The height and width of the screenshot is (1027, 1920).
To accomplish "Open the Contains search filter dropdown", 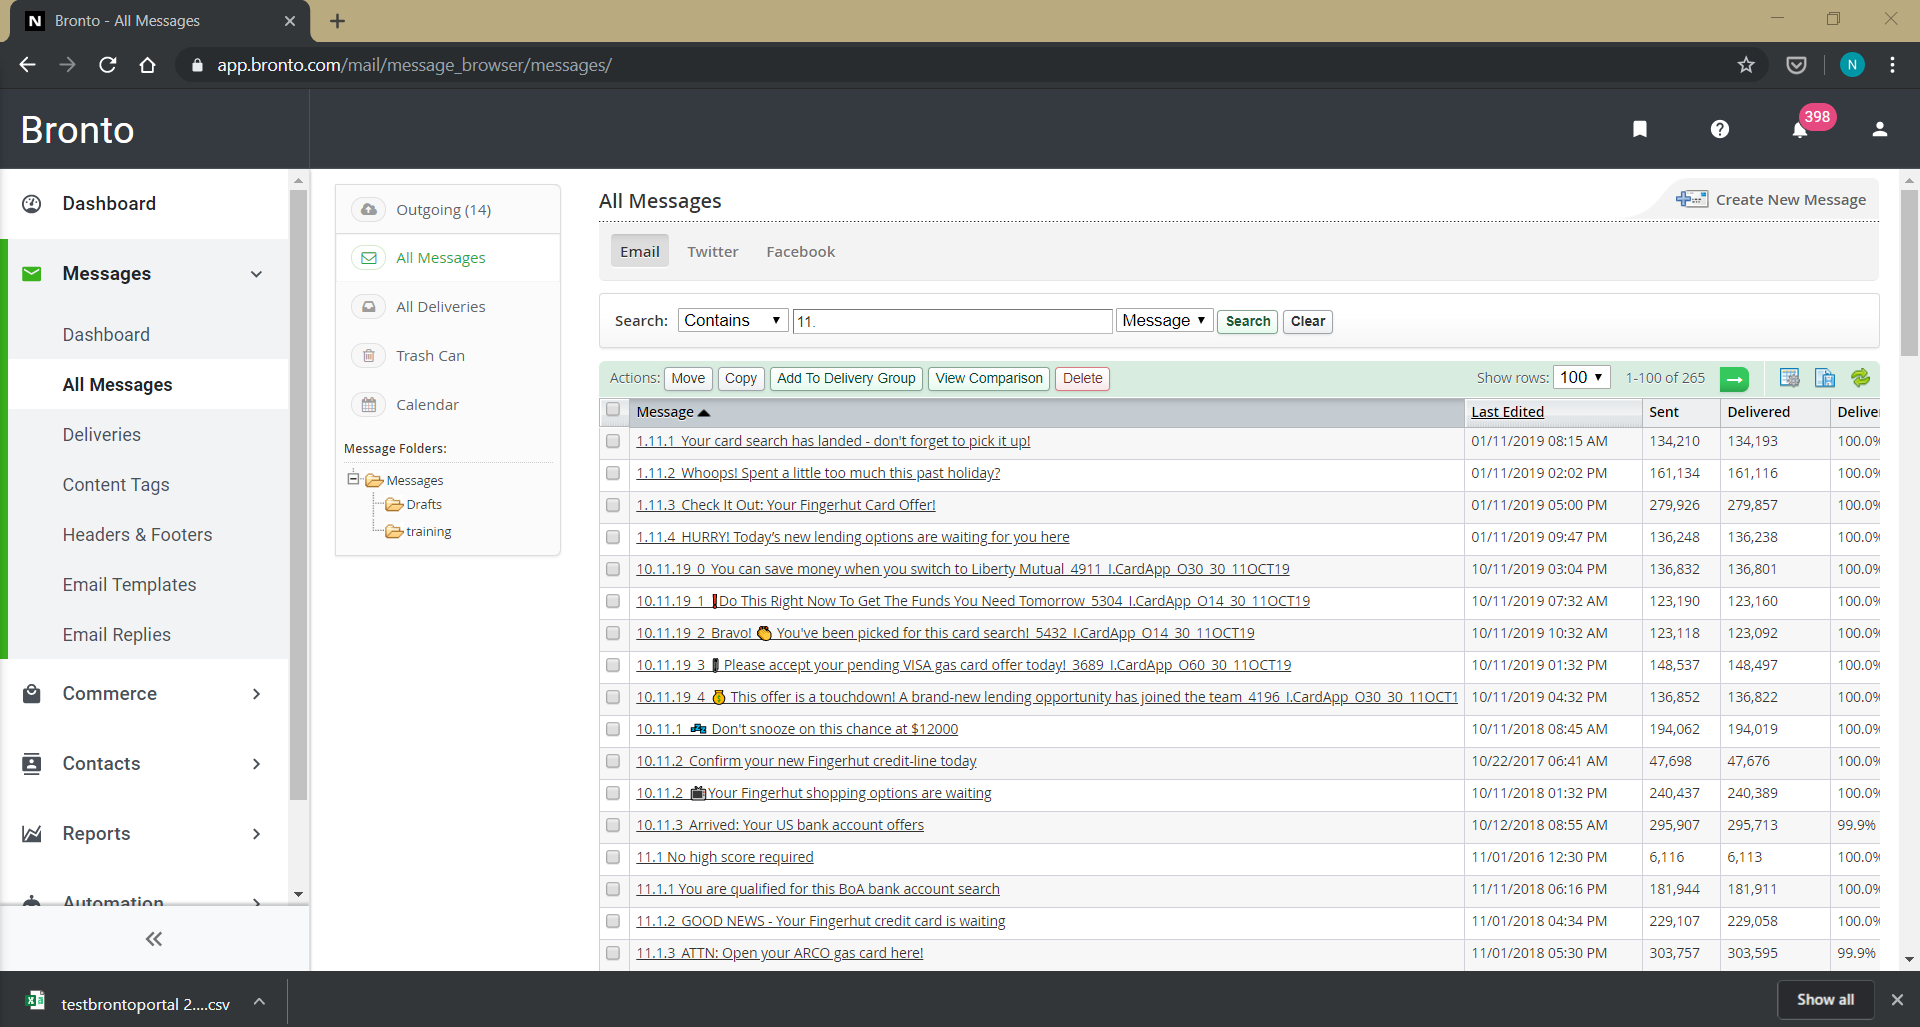I will [x=732, y=321].
